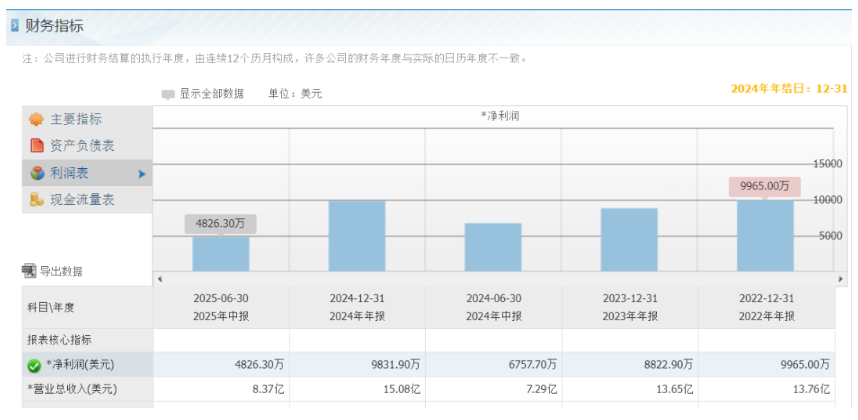This screenshot has width=858, height=420.
Task: Click the 现金流量表 coins icon
Action: pos(36,200)
